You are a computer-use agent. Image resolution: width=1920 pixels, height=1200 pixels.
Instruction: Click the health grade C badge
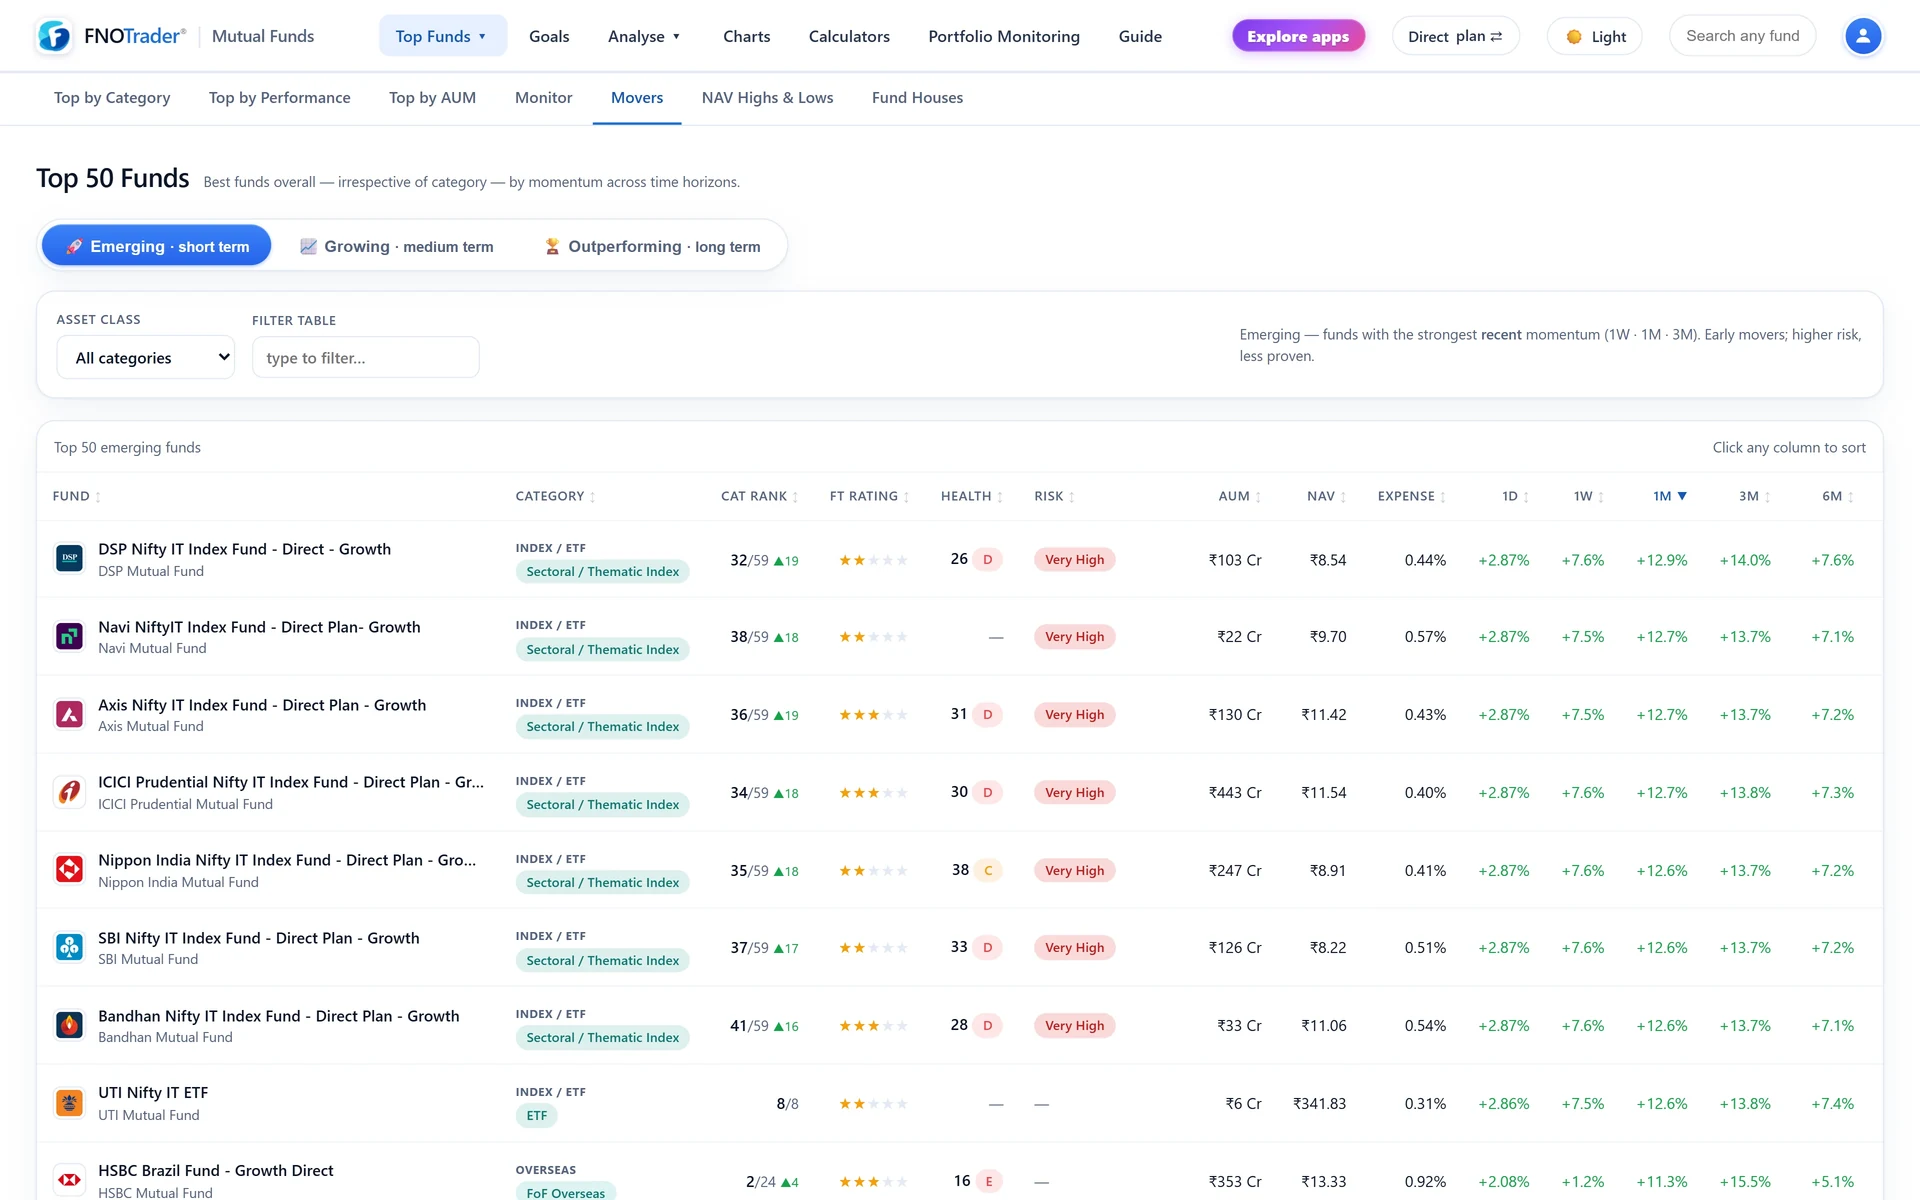coord(988,870)
